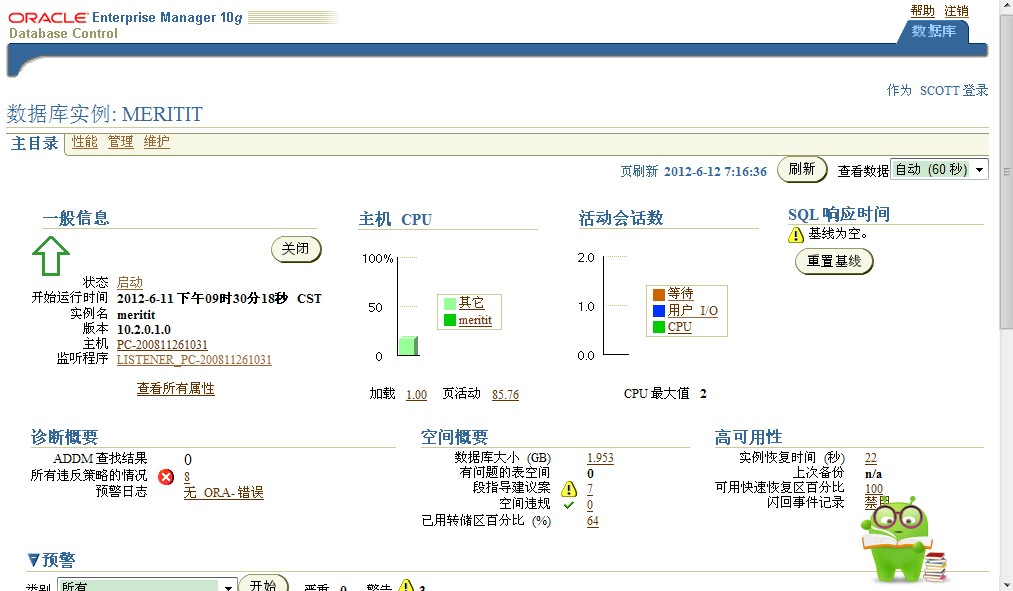This screenshot has height=591, width=1013.
Task: Switch to the 性能 tab
Action: (84, 142)
